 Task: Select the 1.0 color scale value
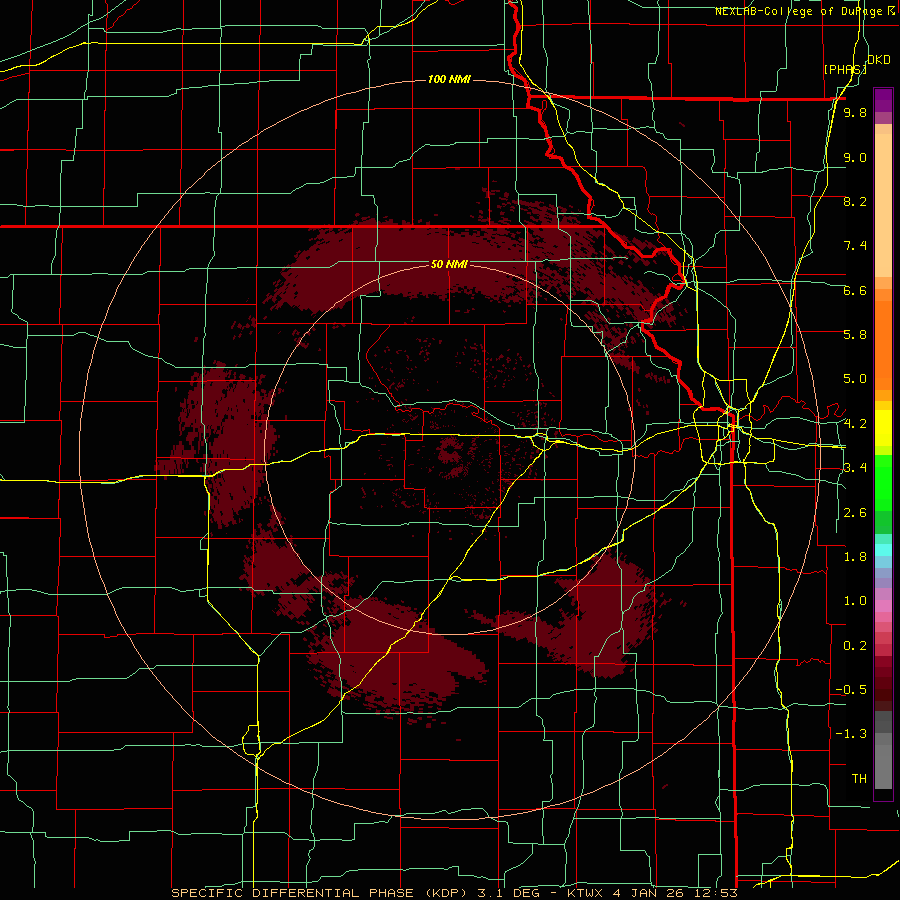point(855,601)
